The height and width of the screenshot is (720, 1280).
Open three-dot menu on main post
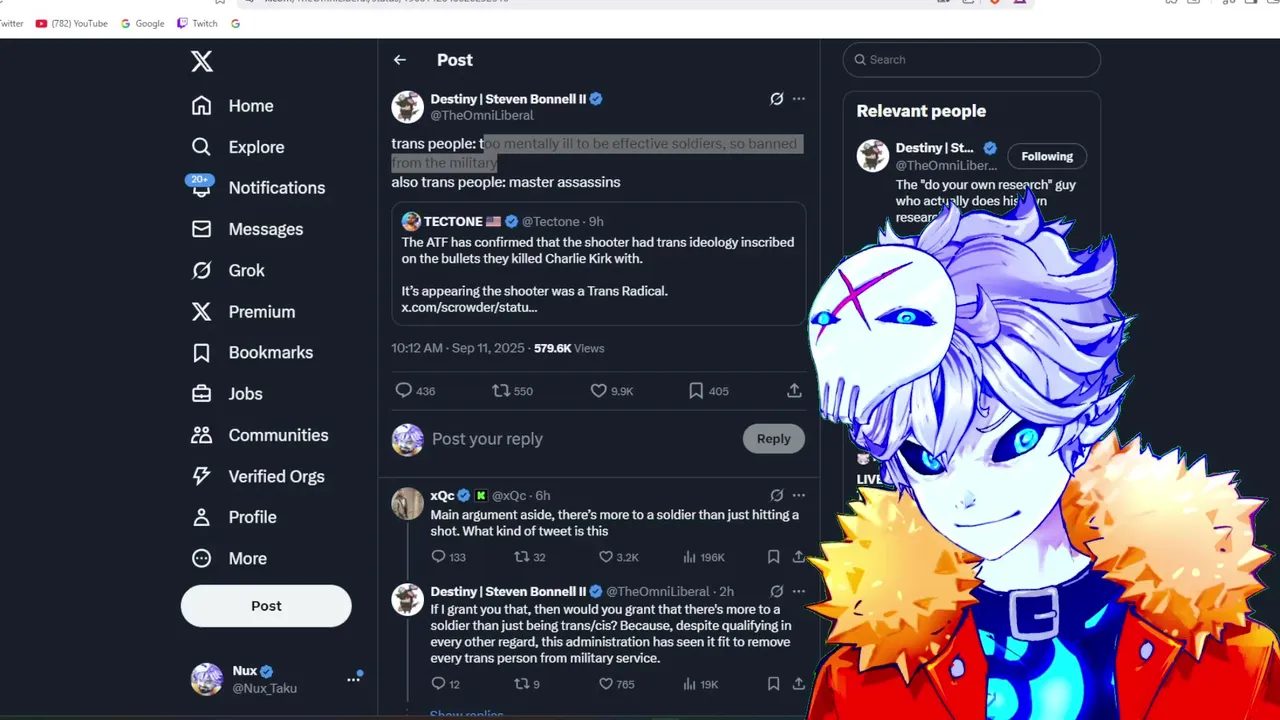(x=798, y=99)
